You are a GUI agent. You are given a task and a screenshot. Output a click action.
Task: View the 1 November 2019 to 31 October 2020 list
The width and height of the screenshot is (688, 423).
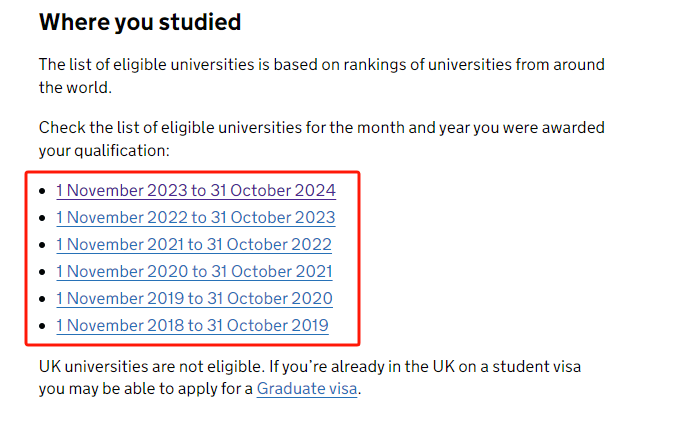[x=194, y=298]
